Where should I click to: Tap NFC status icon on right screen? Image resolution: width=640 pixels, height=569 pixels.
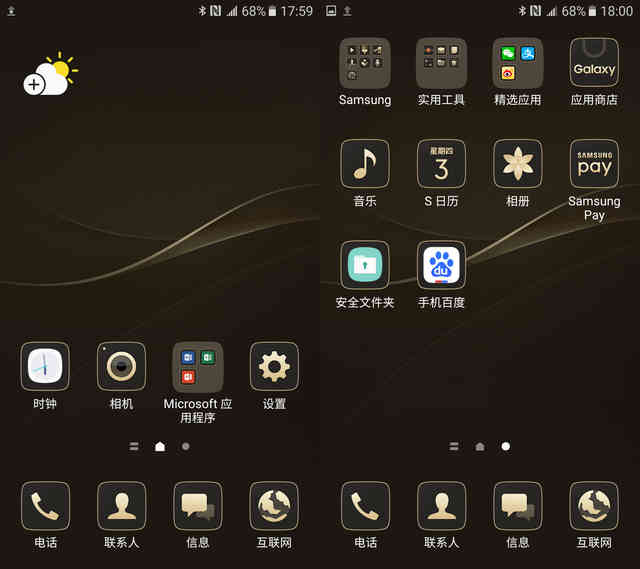[x=536, y=11]
